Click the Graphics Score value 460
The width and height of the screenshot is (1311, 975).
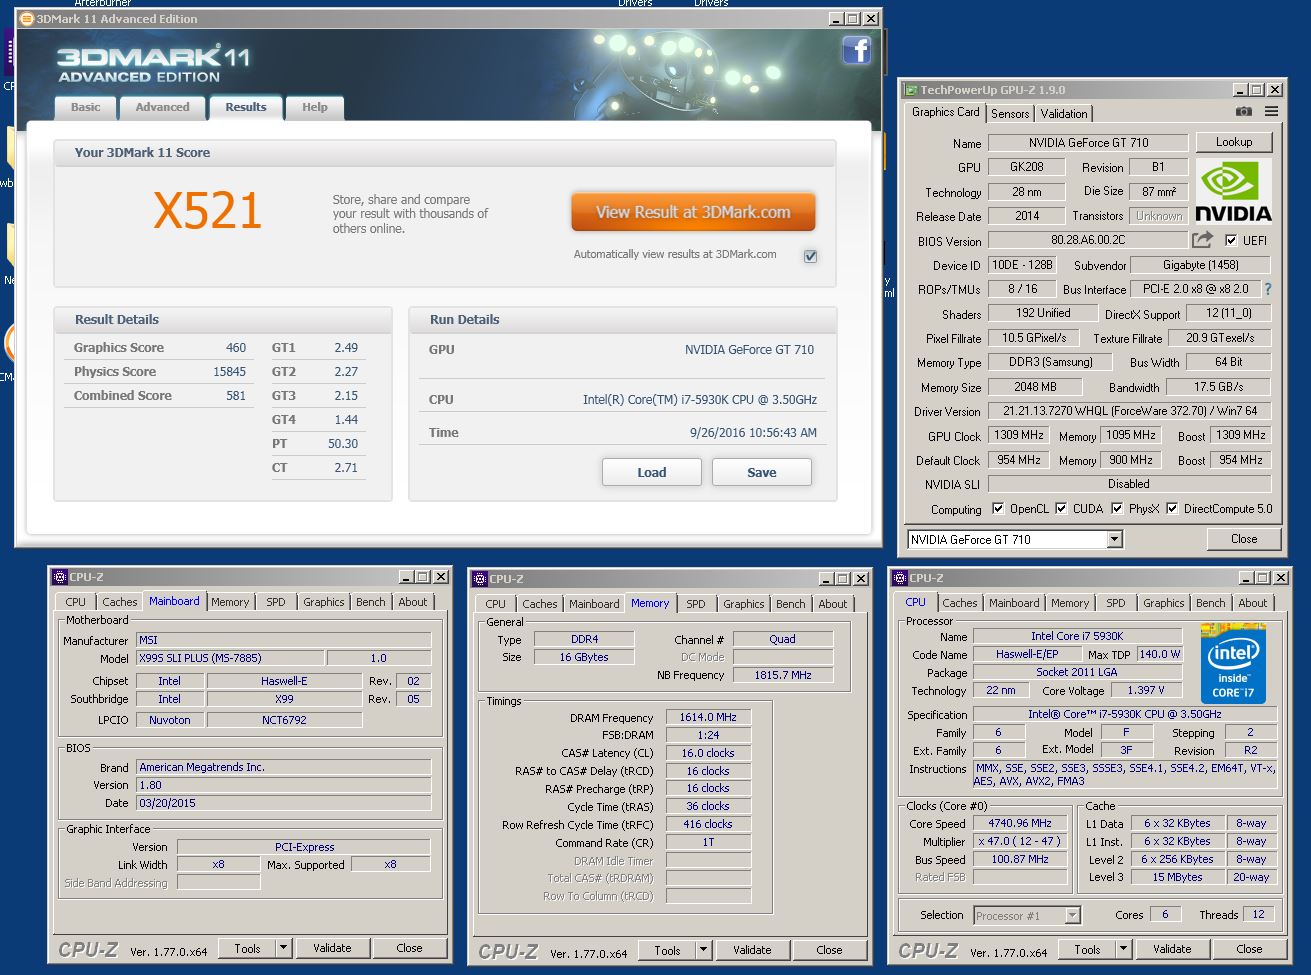(x=236, y=348)
